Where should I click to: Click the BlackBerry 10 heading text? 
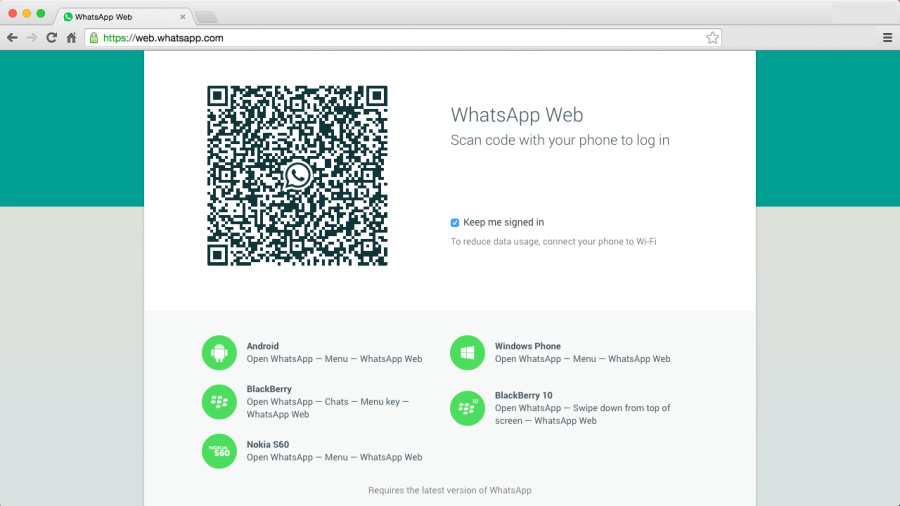tap(523, 395)
